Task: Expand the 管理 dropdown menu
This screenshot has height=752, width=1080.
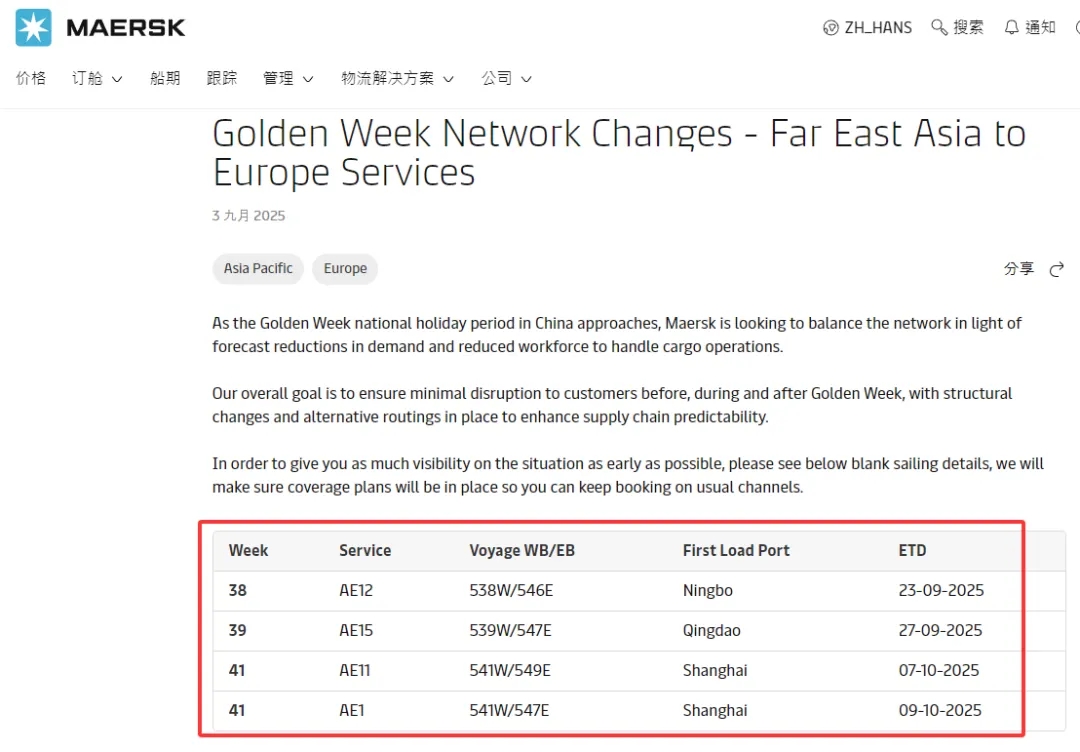Action: [x=288, y=78]
